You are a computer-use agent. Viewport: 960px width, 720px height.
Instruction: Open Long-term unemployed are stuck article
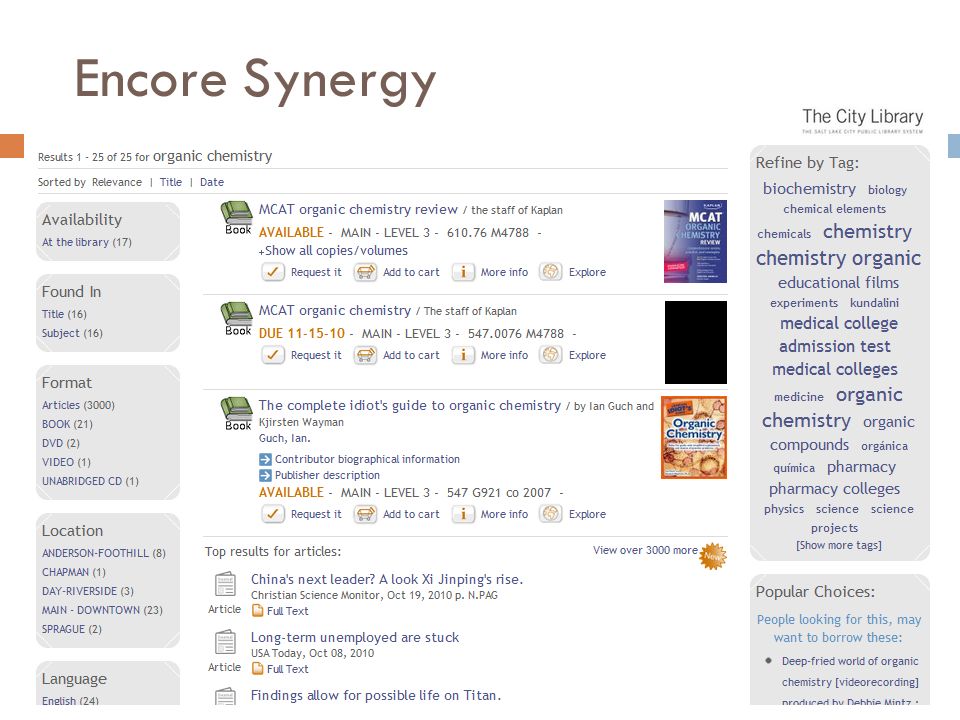tap(355, 637)
